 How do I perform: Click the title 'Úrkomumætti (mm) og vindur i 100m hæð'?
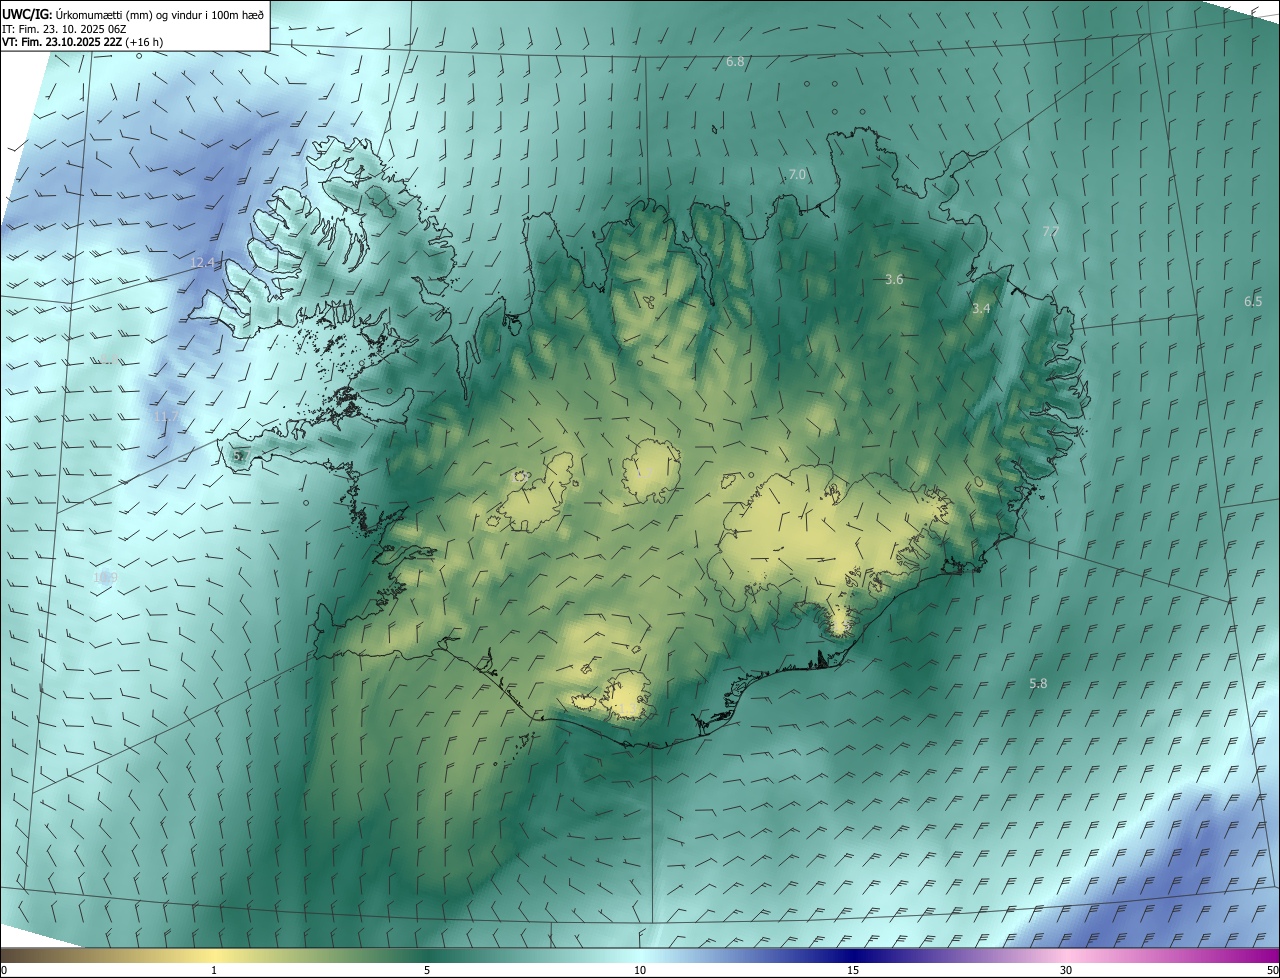coord(160,14)
